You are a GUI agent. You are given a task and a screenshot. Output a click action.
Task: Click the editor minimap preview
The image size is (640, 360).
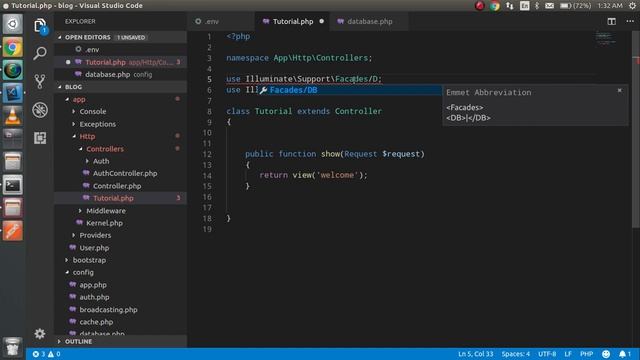[x=606, y=39]
